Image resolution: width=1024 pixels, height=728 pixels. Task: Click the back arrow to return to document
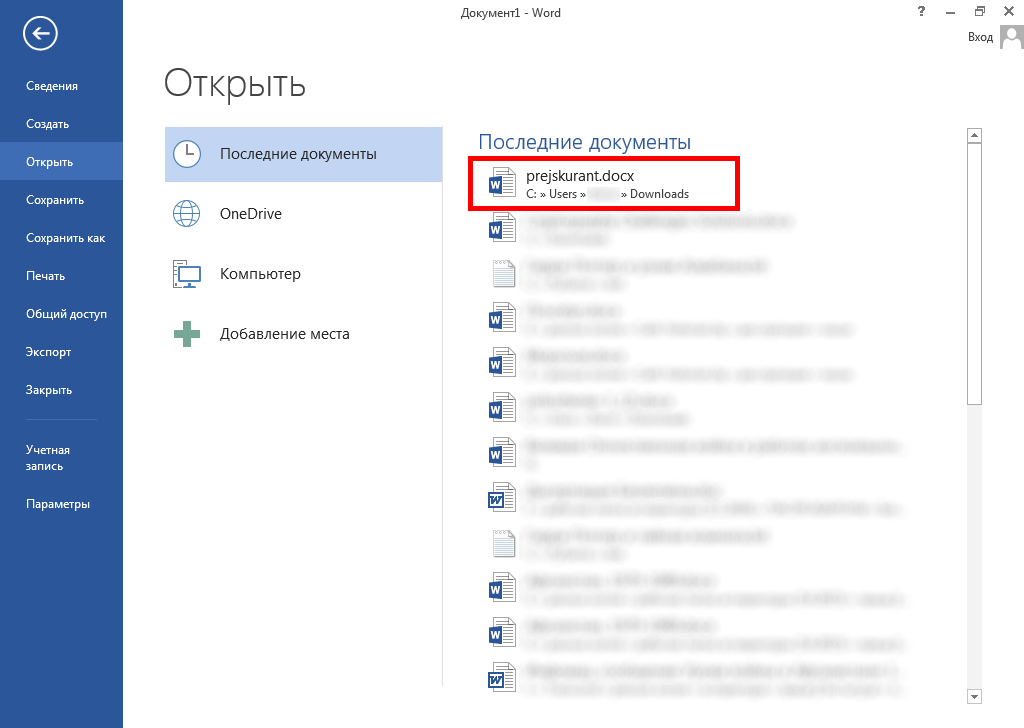(x=41, y=34)
